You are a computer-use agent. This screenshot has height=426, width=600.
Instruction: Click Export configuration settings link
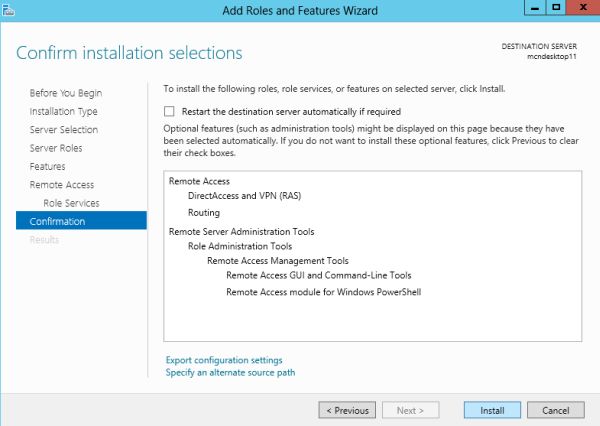point(224,360)
